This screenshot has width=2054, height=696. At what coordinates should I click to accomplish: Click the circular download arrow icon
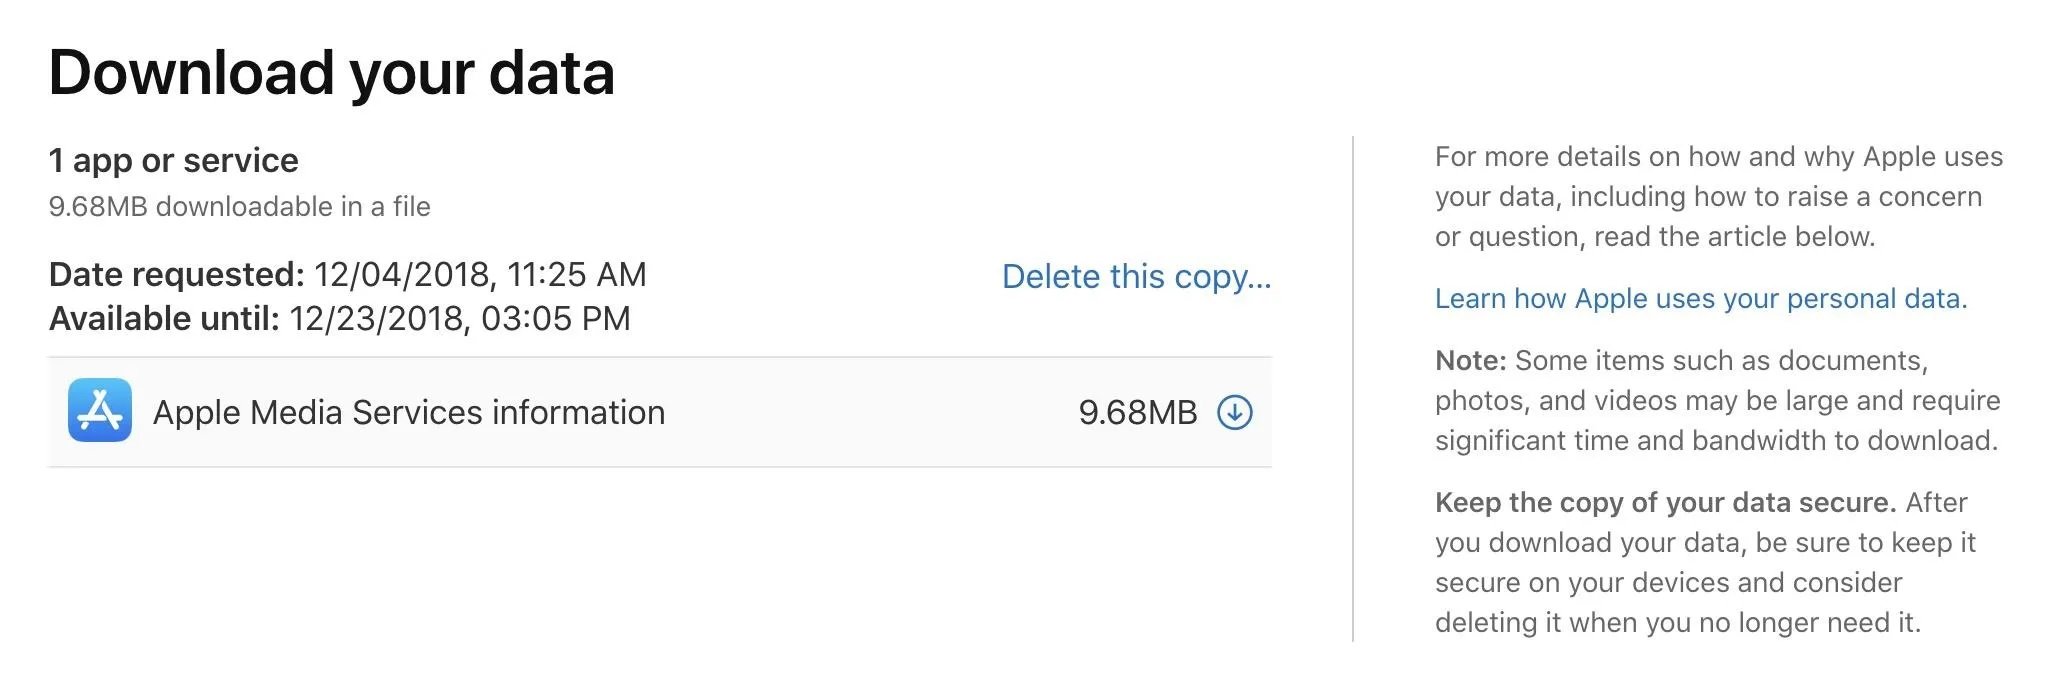(x=1235, y=412)
